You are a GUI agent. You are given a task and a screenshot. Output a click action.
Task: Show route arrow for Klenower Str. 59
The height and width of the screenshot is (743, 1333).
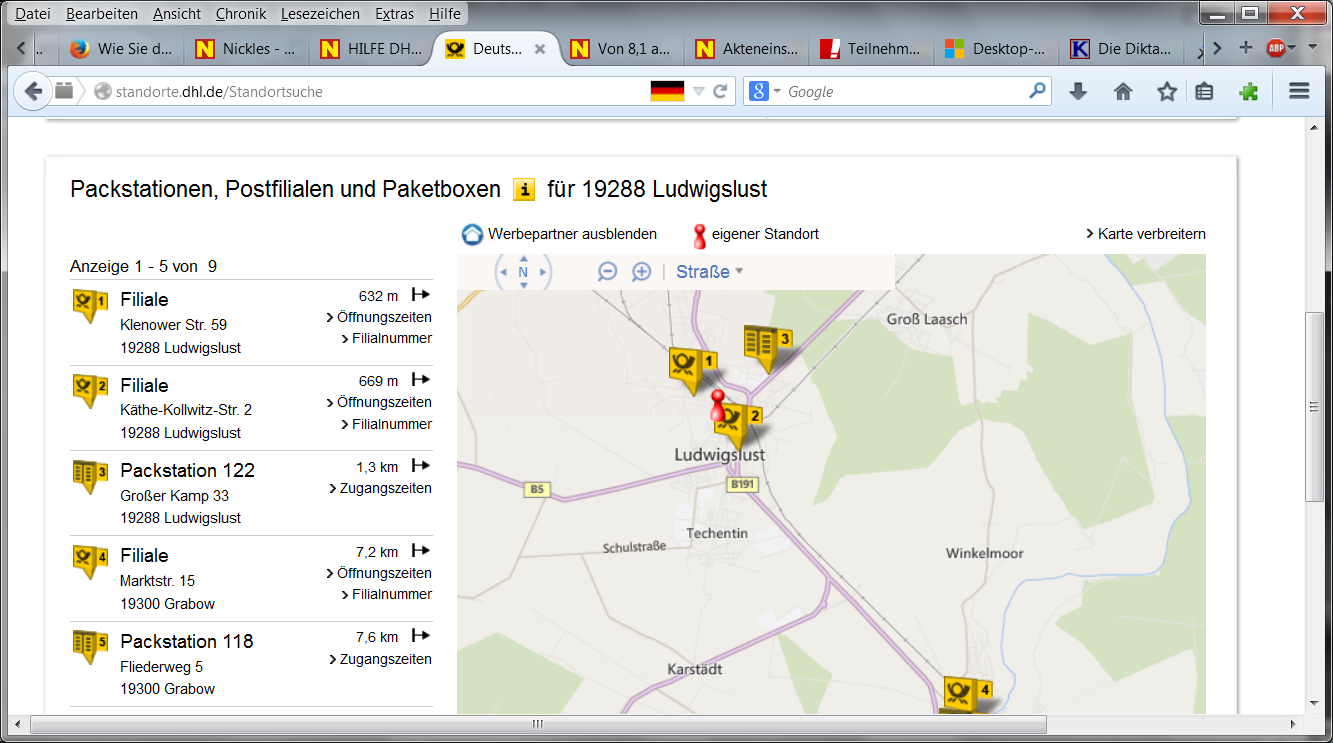pos(421,295)
